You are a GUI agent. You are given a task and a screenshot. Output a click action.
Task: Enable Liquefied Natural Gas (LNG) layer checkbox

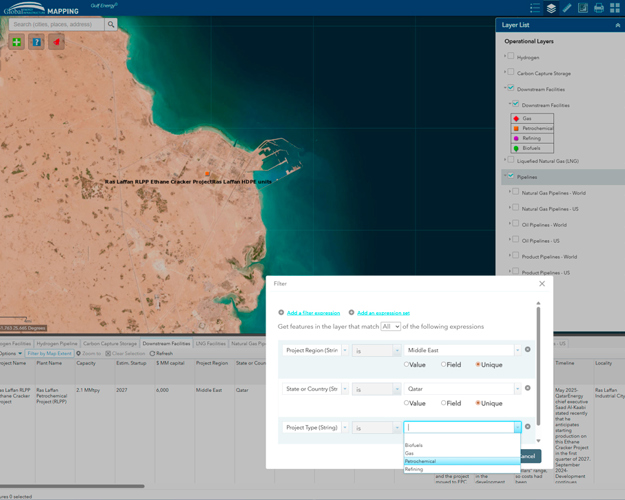point(511,159)
